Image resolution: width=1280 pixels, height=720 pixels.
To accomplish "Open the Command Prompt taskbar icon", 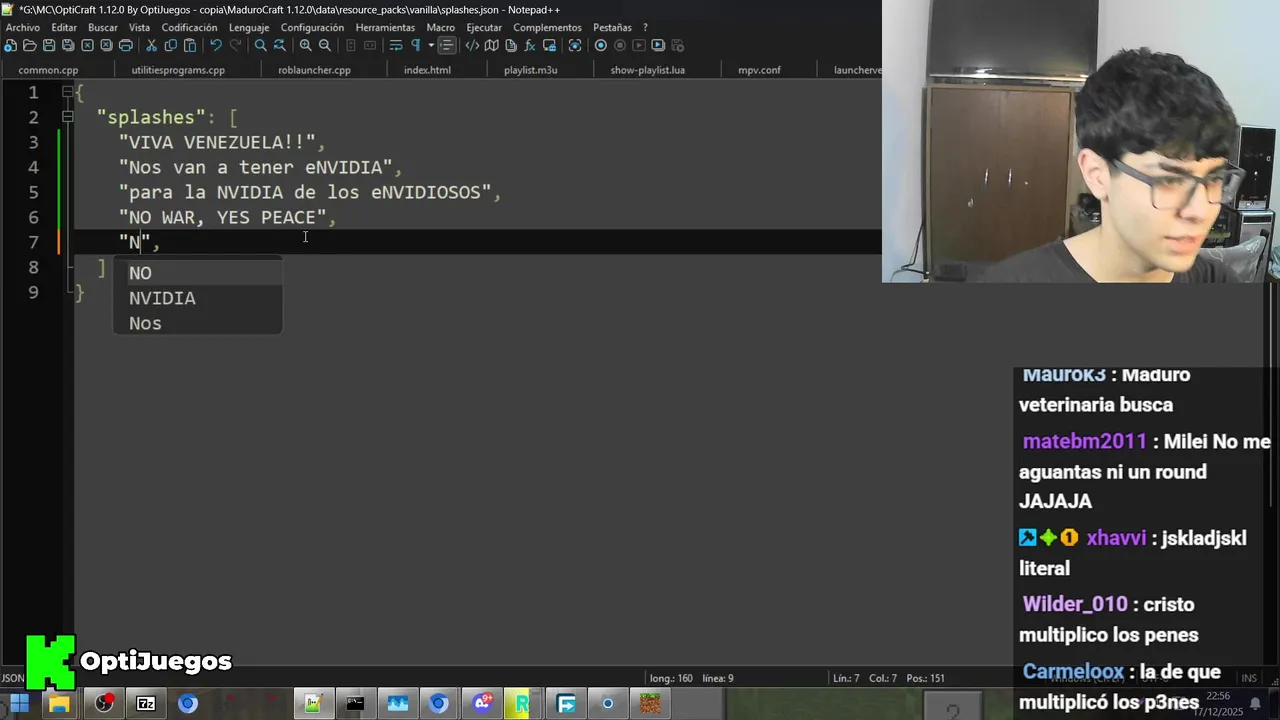I will [x=355, y=703].
